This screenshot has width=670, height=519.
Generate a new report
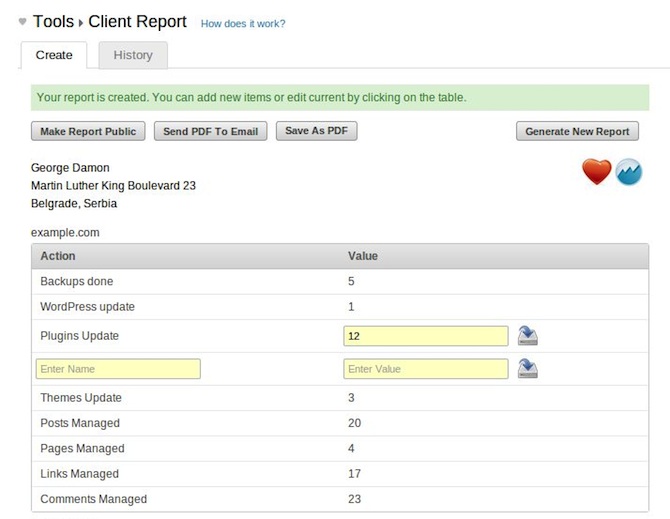point(577,131)
